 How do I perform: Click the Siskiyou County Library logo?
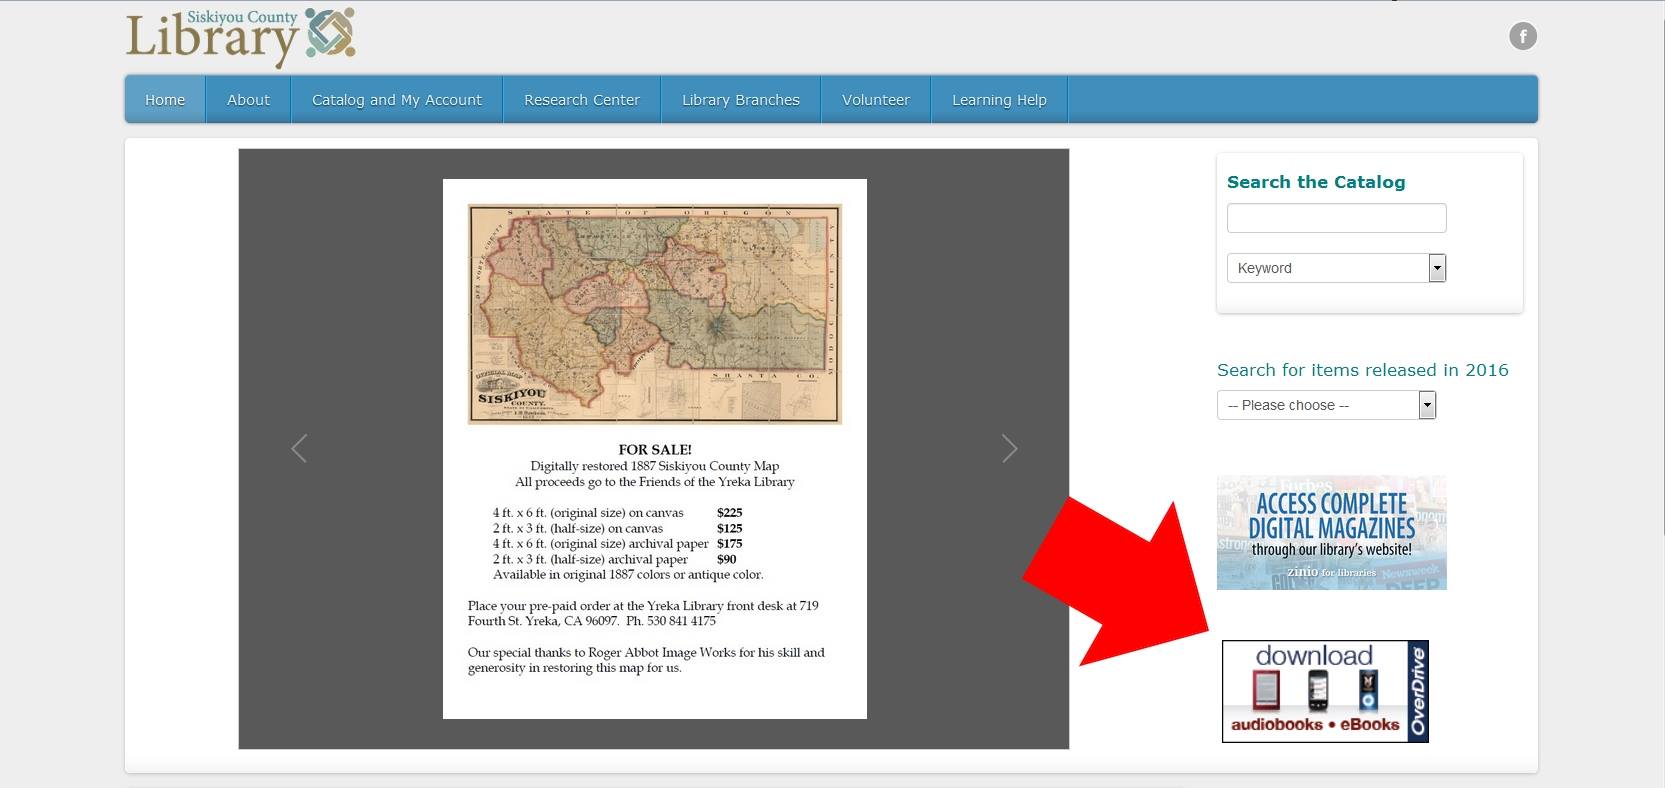[x=241, y=37]
